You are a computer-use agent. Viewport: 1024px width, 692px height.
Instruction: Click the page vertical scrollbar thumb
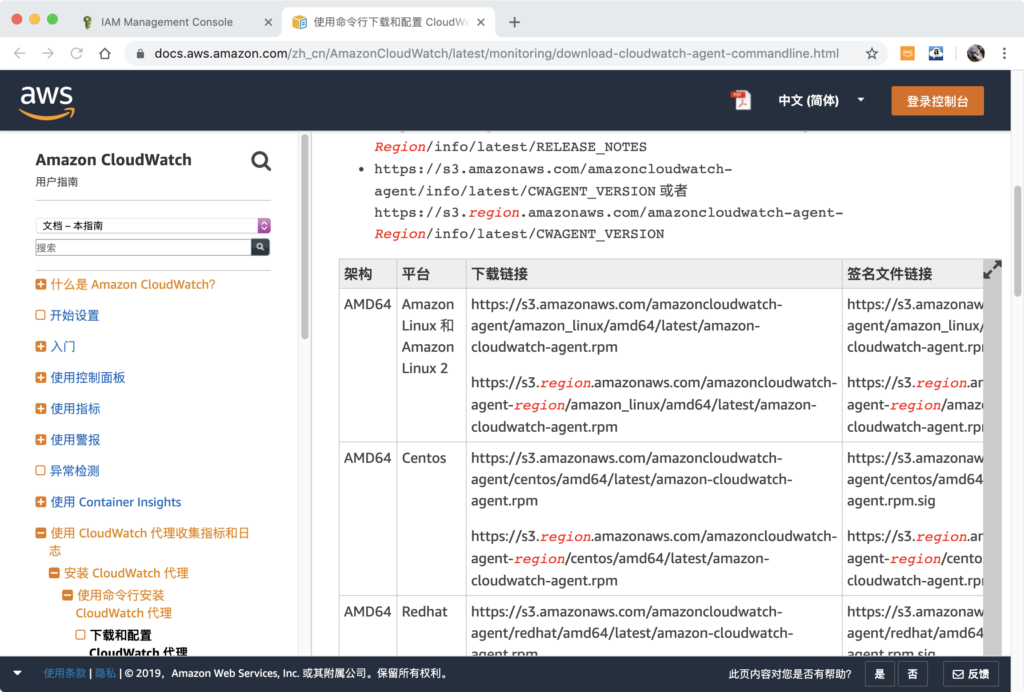(x=1017, y=240)
